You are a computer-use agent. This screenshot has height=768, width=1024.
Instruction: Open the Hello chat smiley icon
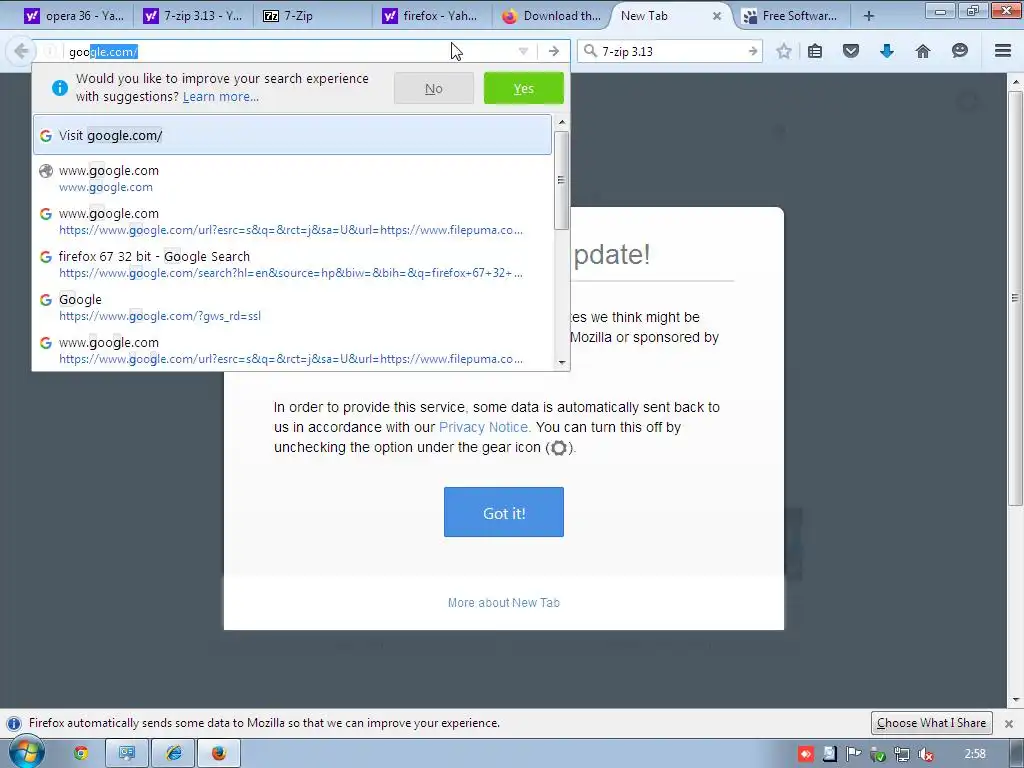pyautogui.click(x=959, y=51)
